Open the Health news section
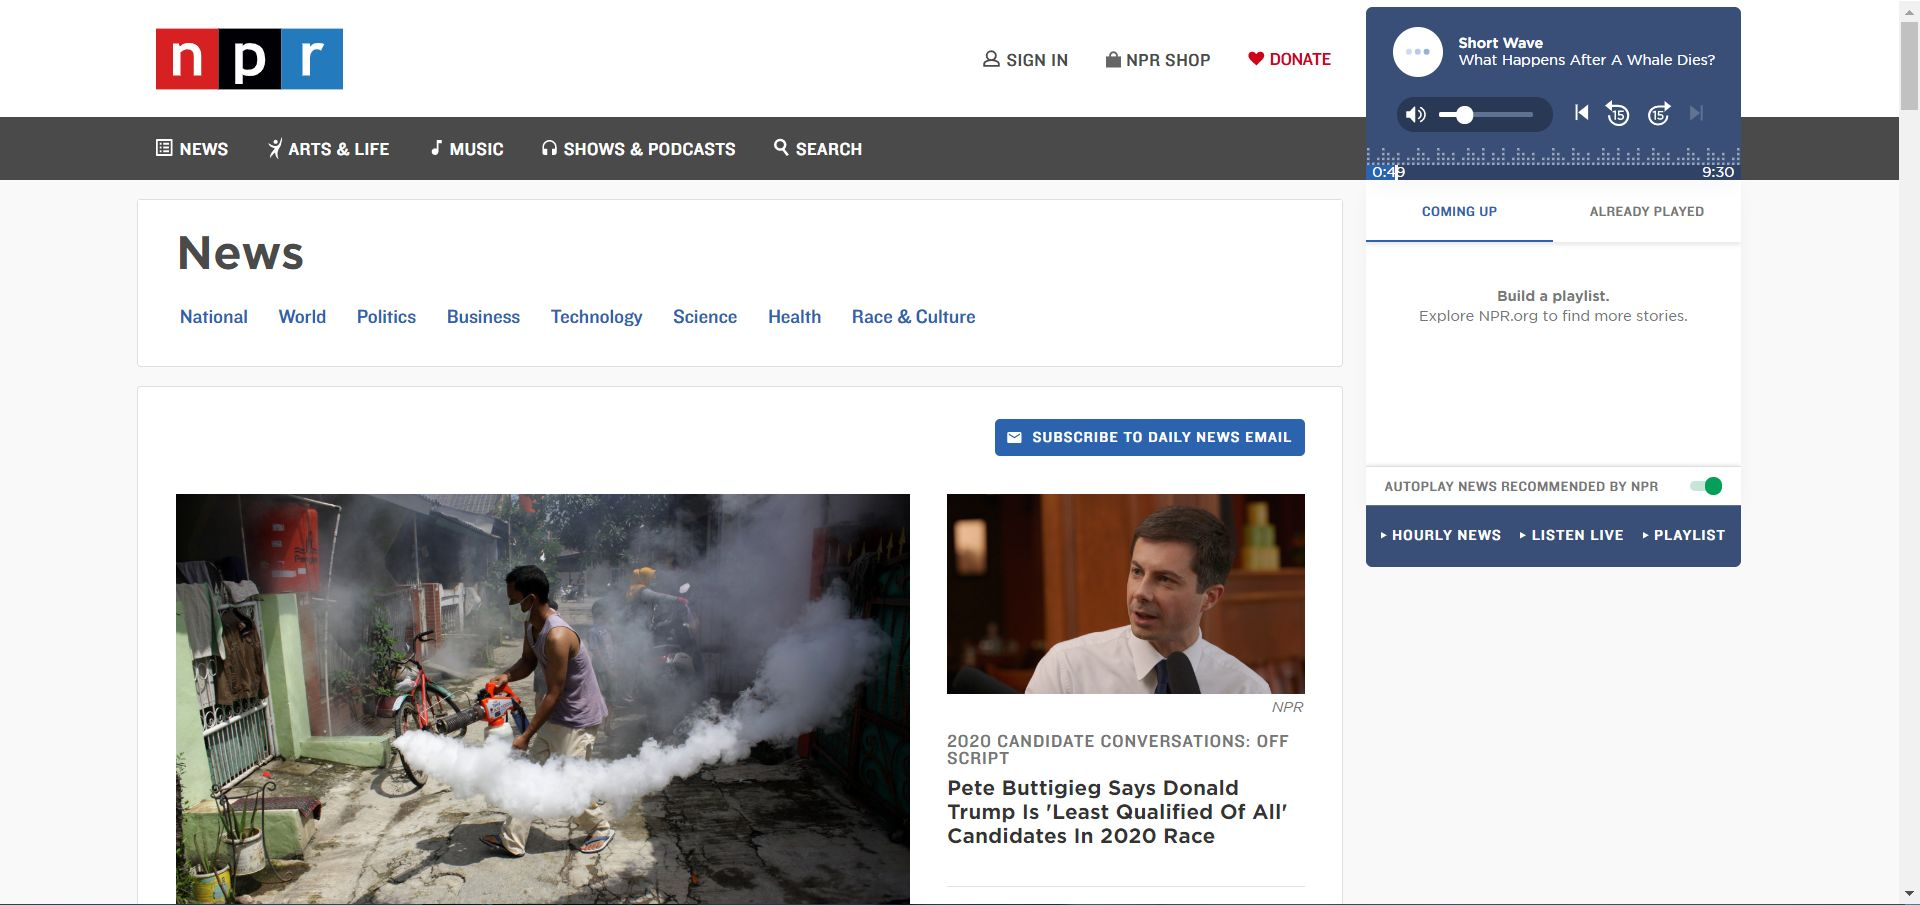The image size is (1920, 905). click(794, 317)
